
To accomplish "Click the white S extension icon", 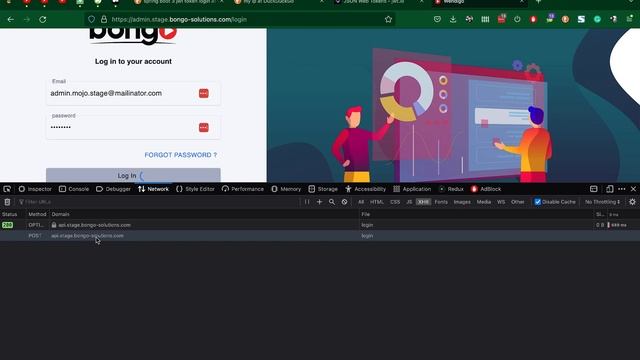I will [581, 19].
